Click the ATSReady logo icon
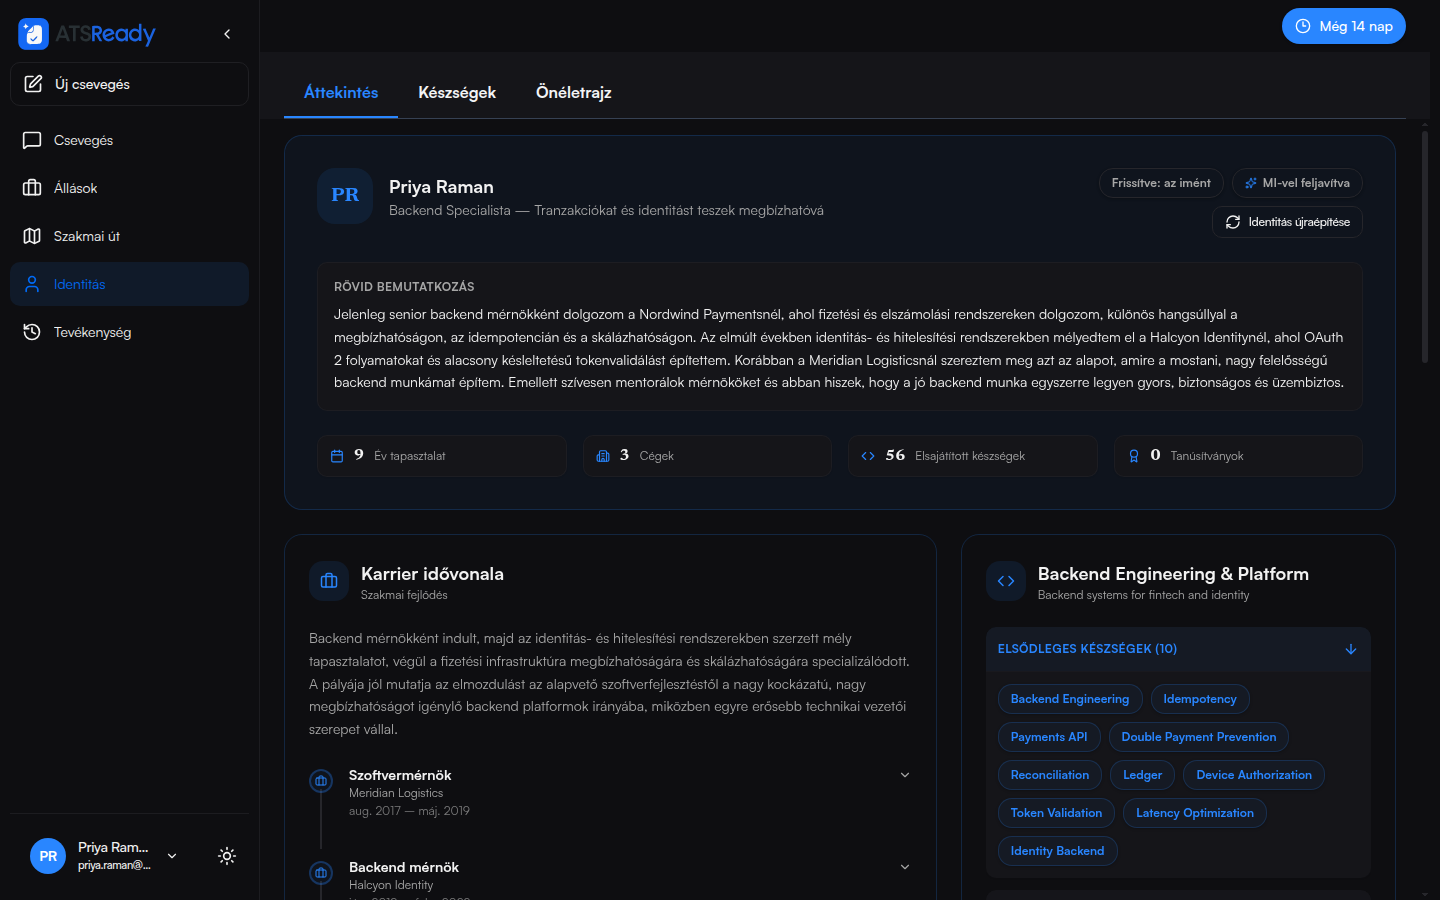The image size is (1440, 900). [33, 34]
